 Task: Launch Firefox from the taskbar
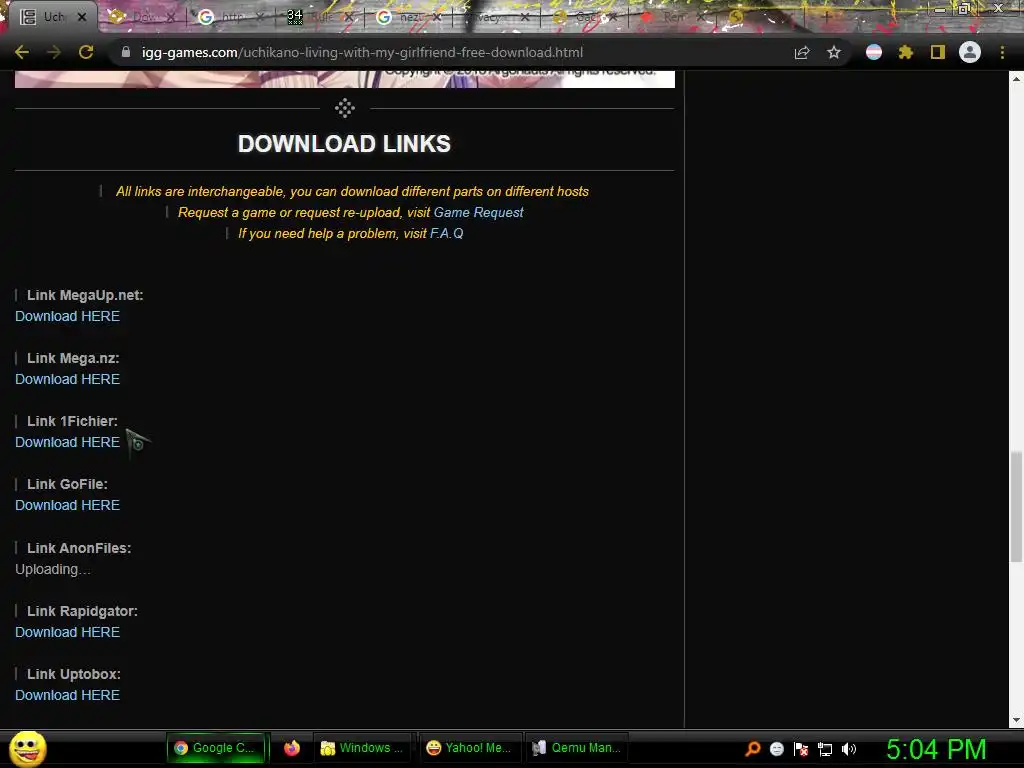point(292,748)
